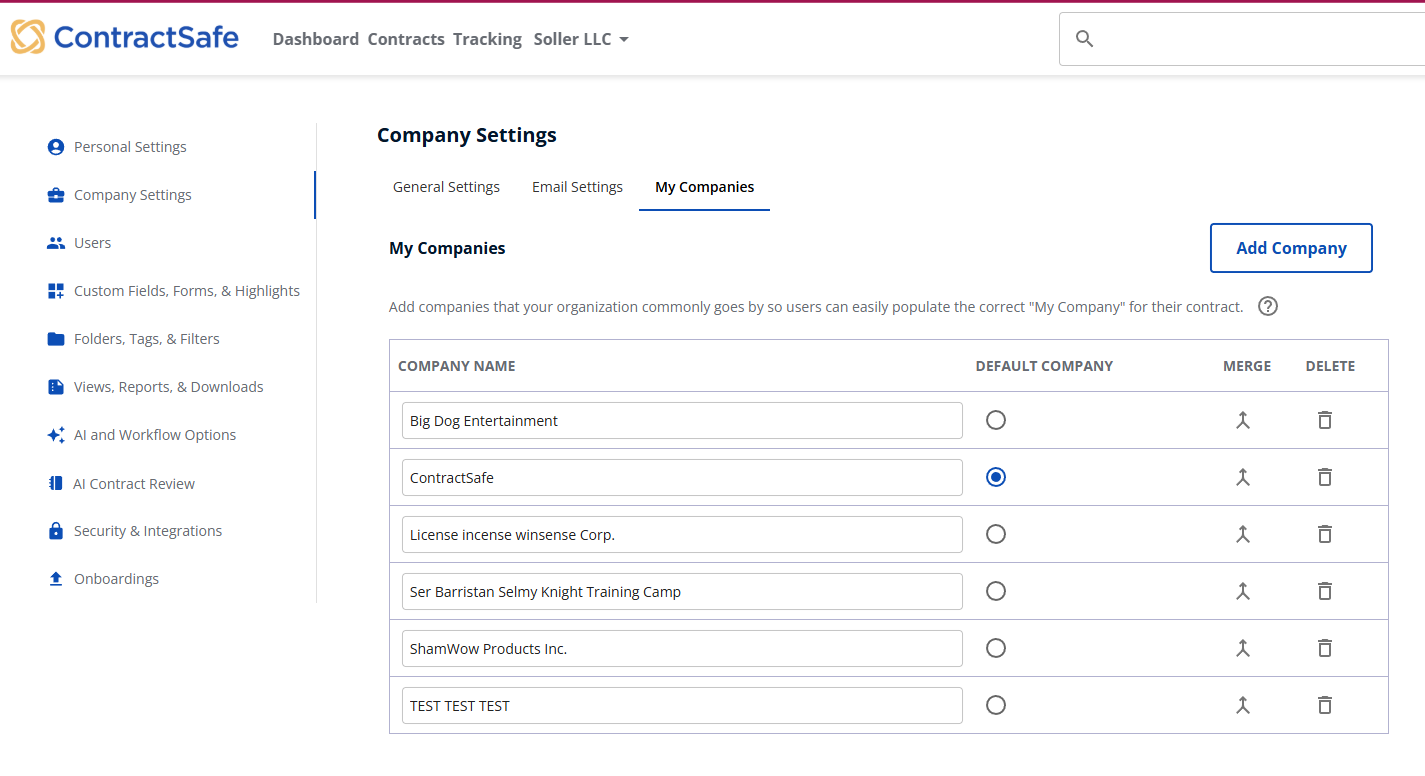Open the help question mark icon

1268,307
